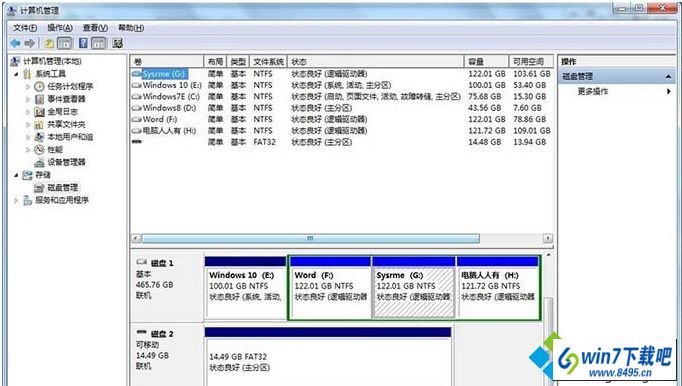The height and width of the screenshot is (386, 682).
Task: Click the 布局 column header
Action: coord(215,62)
